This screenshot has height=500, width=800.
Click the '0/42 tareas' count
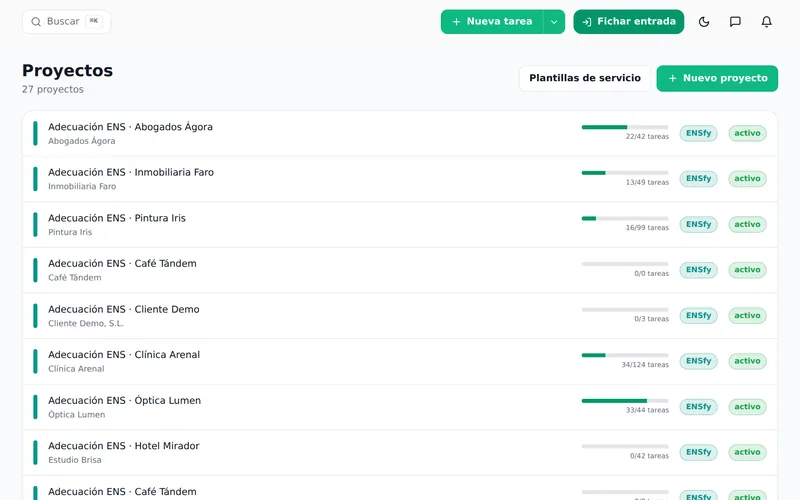(649, 456)
